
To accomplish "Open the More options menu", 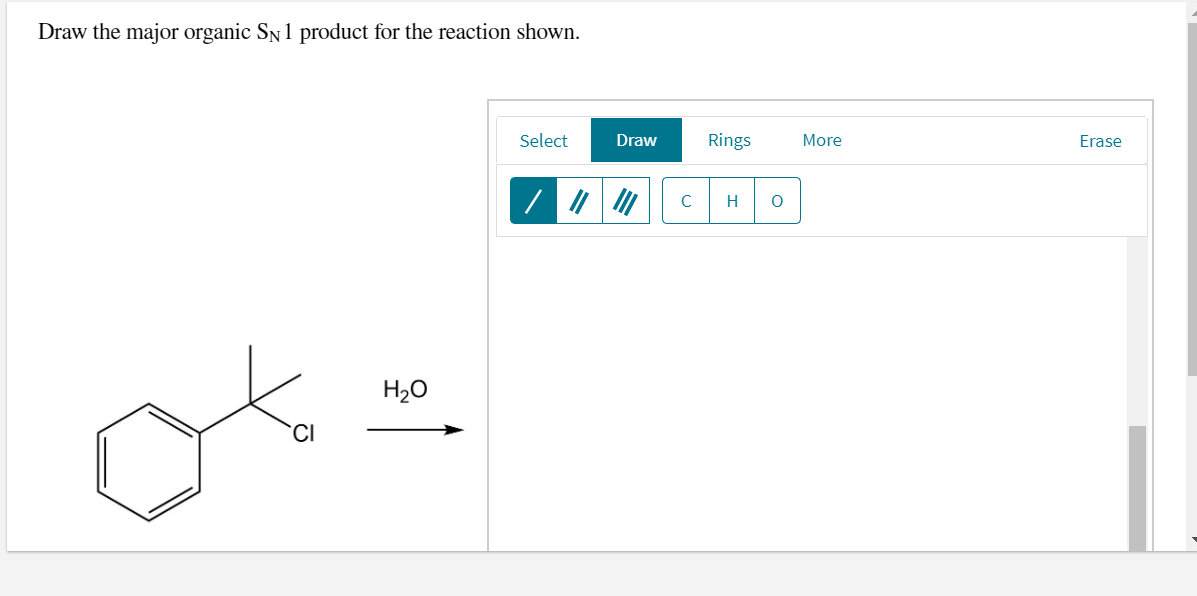I will (x=821, y=140).
